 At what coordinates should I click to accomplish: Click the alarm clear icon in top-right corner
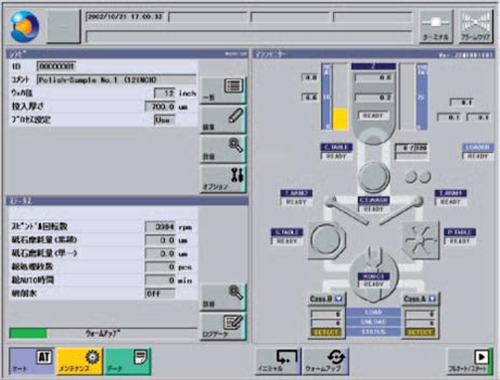click(x=476, y=27)
